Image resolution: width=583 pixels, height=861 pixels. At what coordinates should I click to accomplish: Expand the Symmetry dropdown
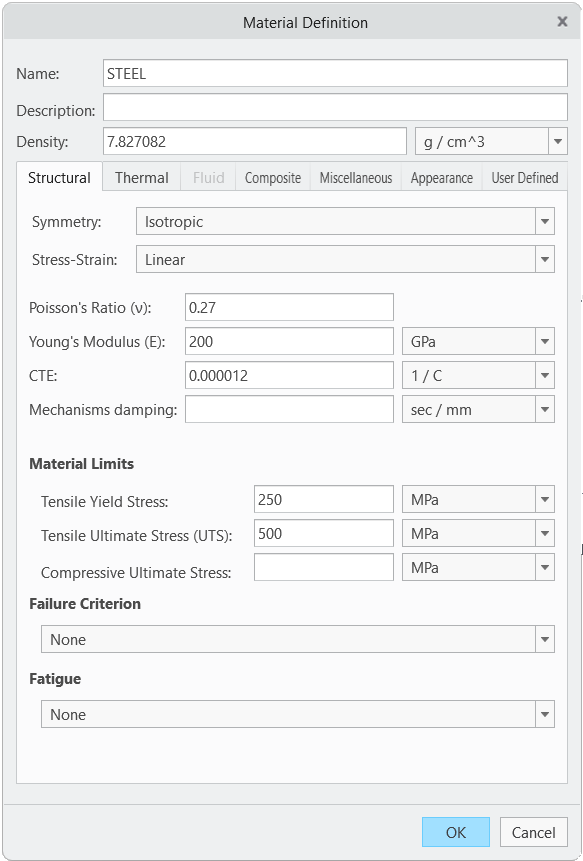545,222
